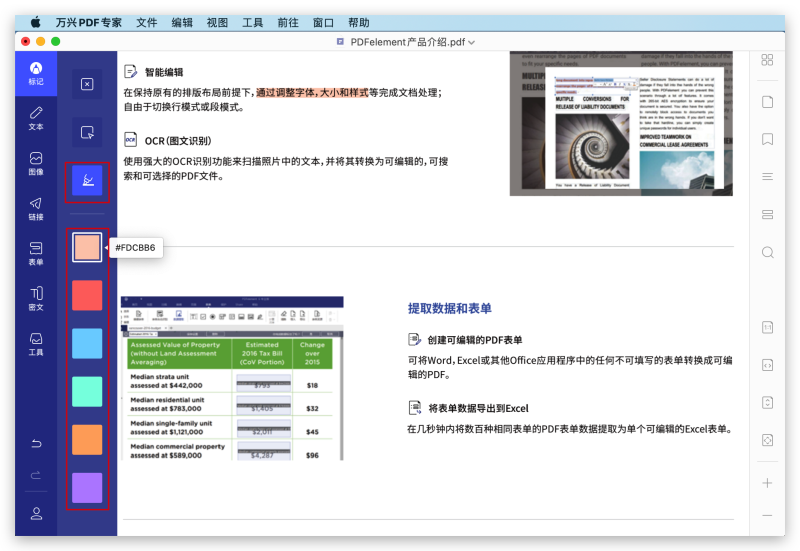800x551 pixels.
Task: Click the OCR icon beside OCR heading
Action: coord(131,140)
